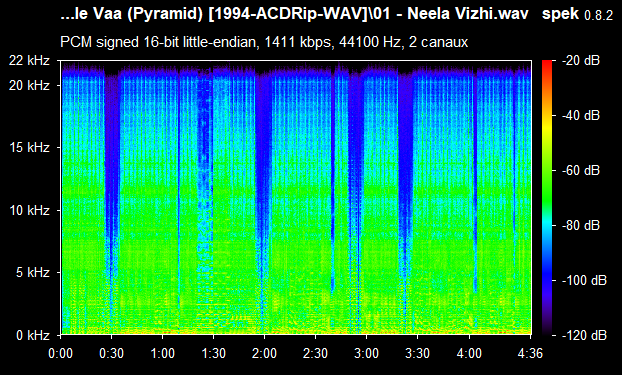Click the 0:00 start time label
This screenshot has height=375, width=622.
pyautogui.click(x=61, y=353)
